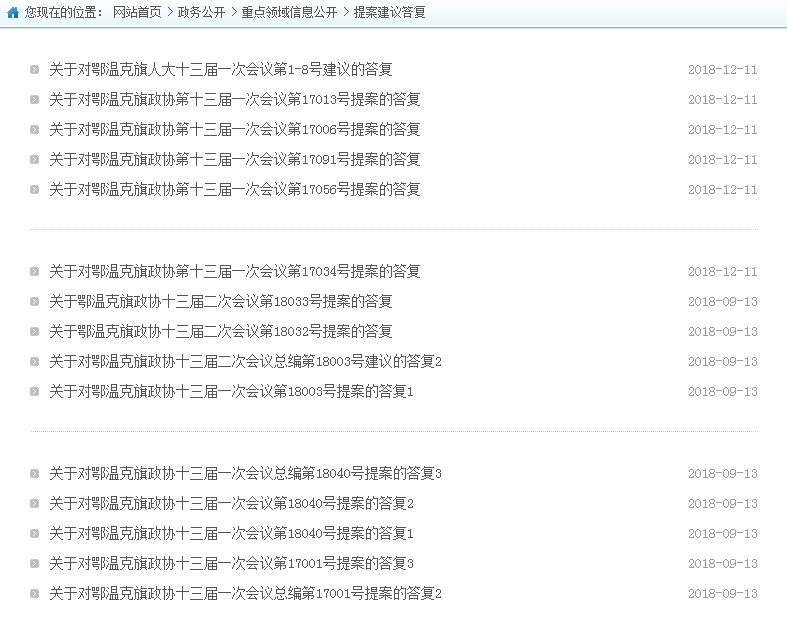Open 政务公开 in the breadcrumb
787x622 pixels.
click(201, 13)
